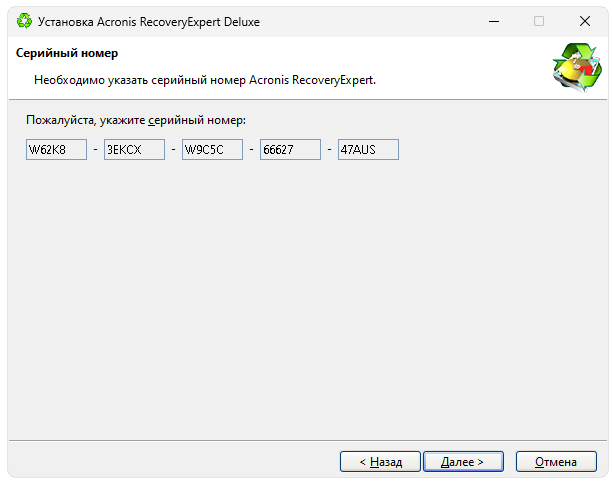Click the label 'Пожалуйста, укажите серийный номер:'
This screenshot has width=612, height=482.
click(x=136, y=120)
